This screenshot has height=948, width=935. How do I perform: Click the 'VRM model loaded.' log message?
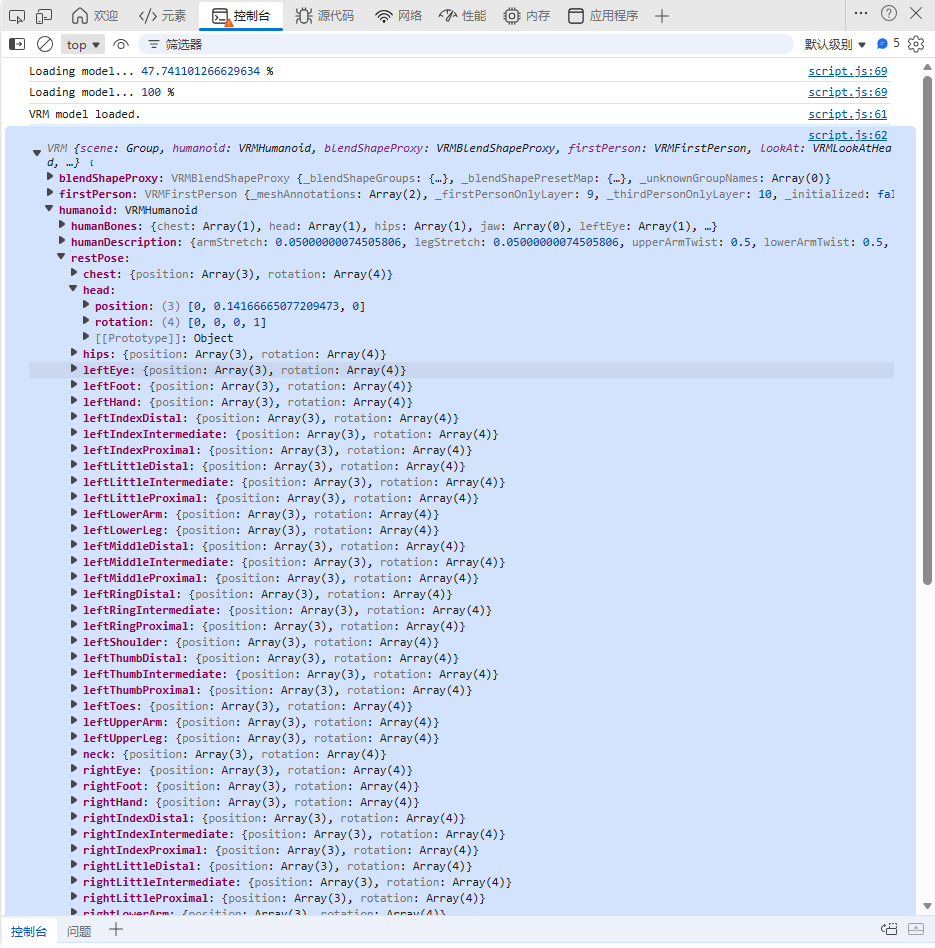point(85,114)
